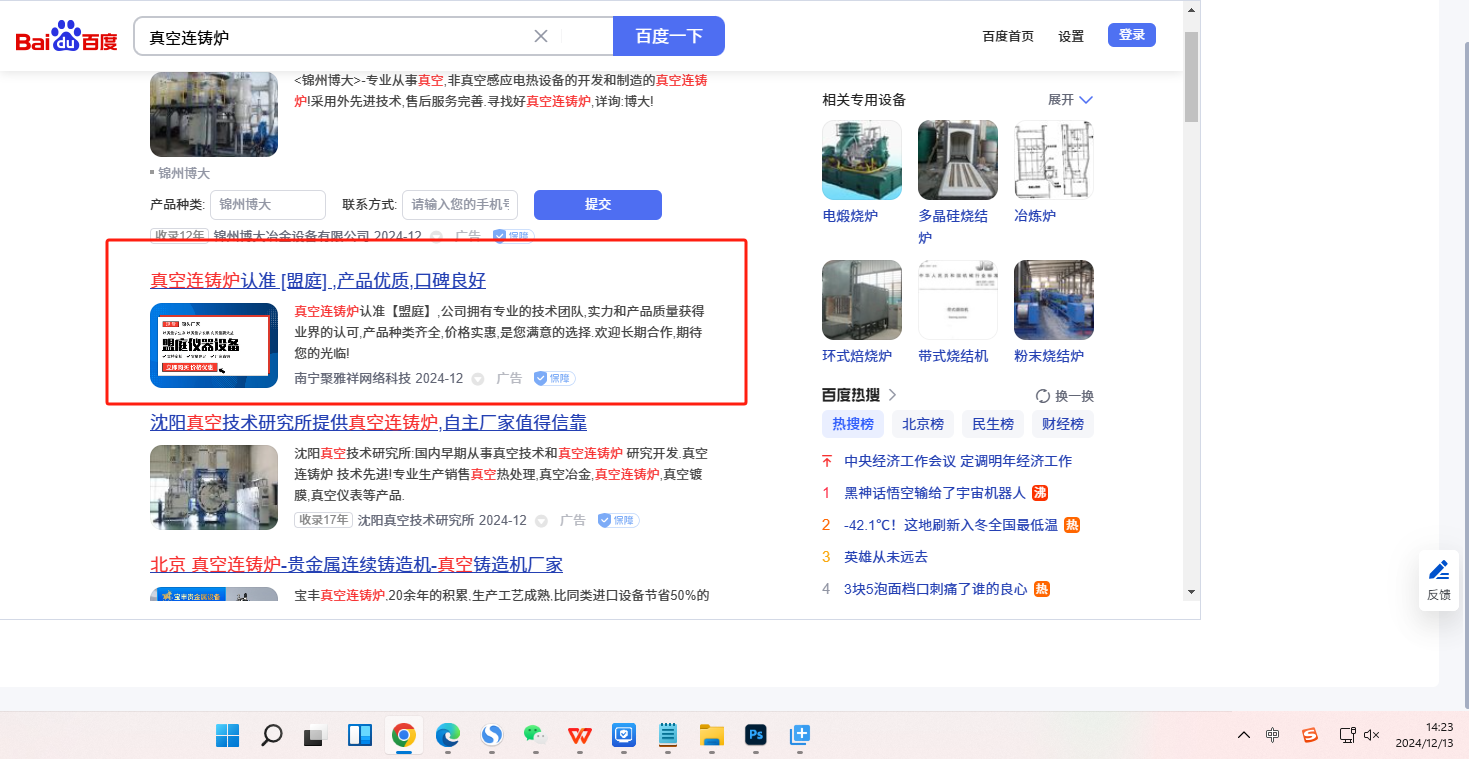Click the Baidu logo
Screen dimensions: 1469x759
(66, 37)
